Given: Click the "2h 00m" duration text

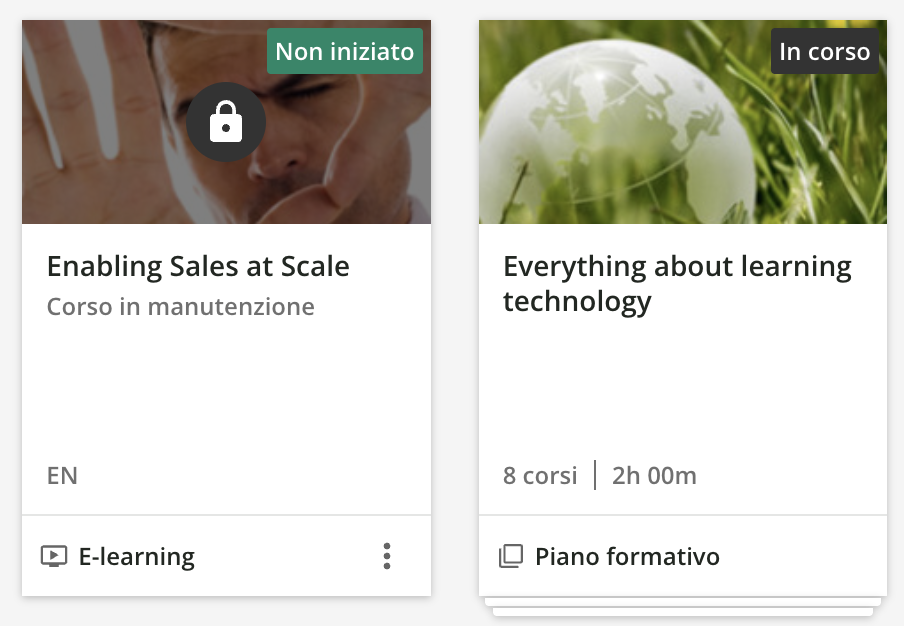Looking at the screenshot, I should pyautogui.click(x=654, y=475).
